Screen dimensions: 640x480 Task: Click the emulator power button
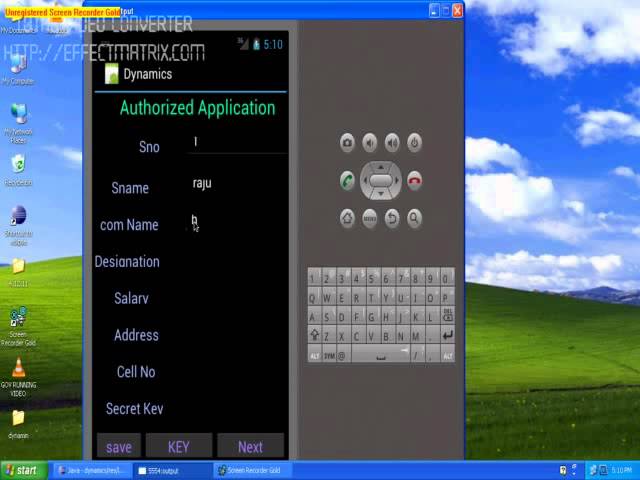point(414,143)
